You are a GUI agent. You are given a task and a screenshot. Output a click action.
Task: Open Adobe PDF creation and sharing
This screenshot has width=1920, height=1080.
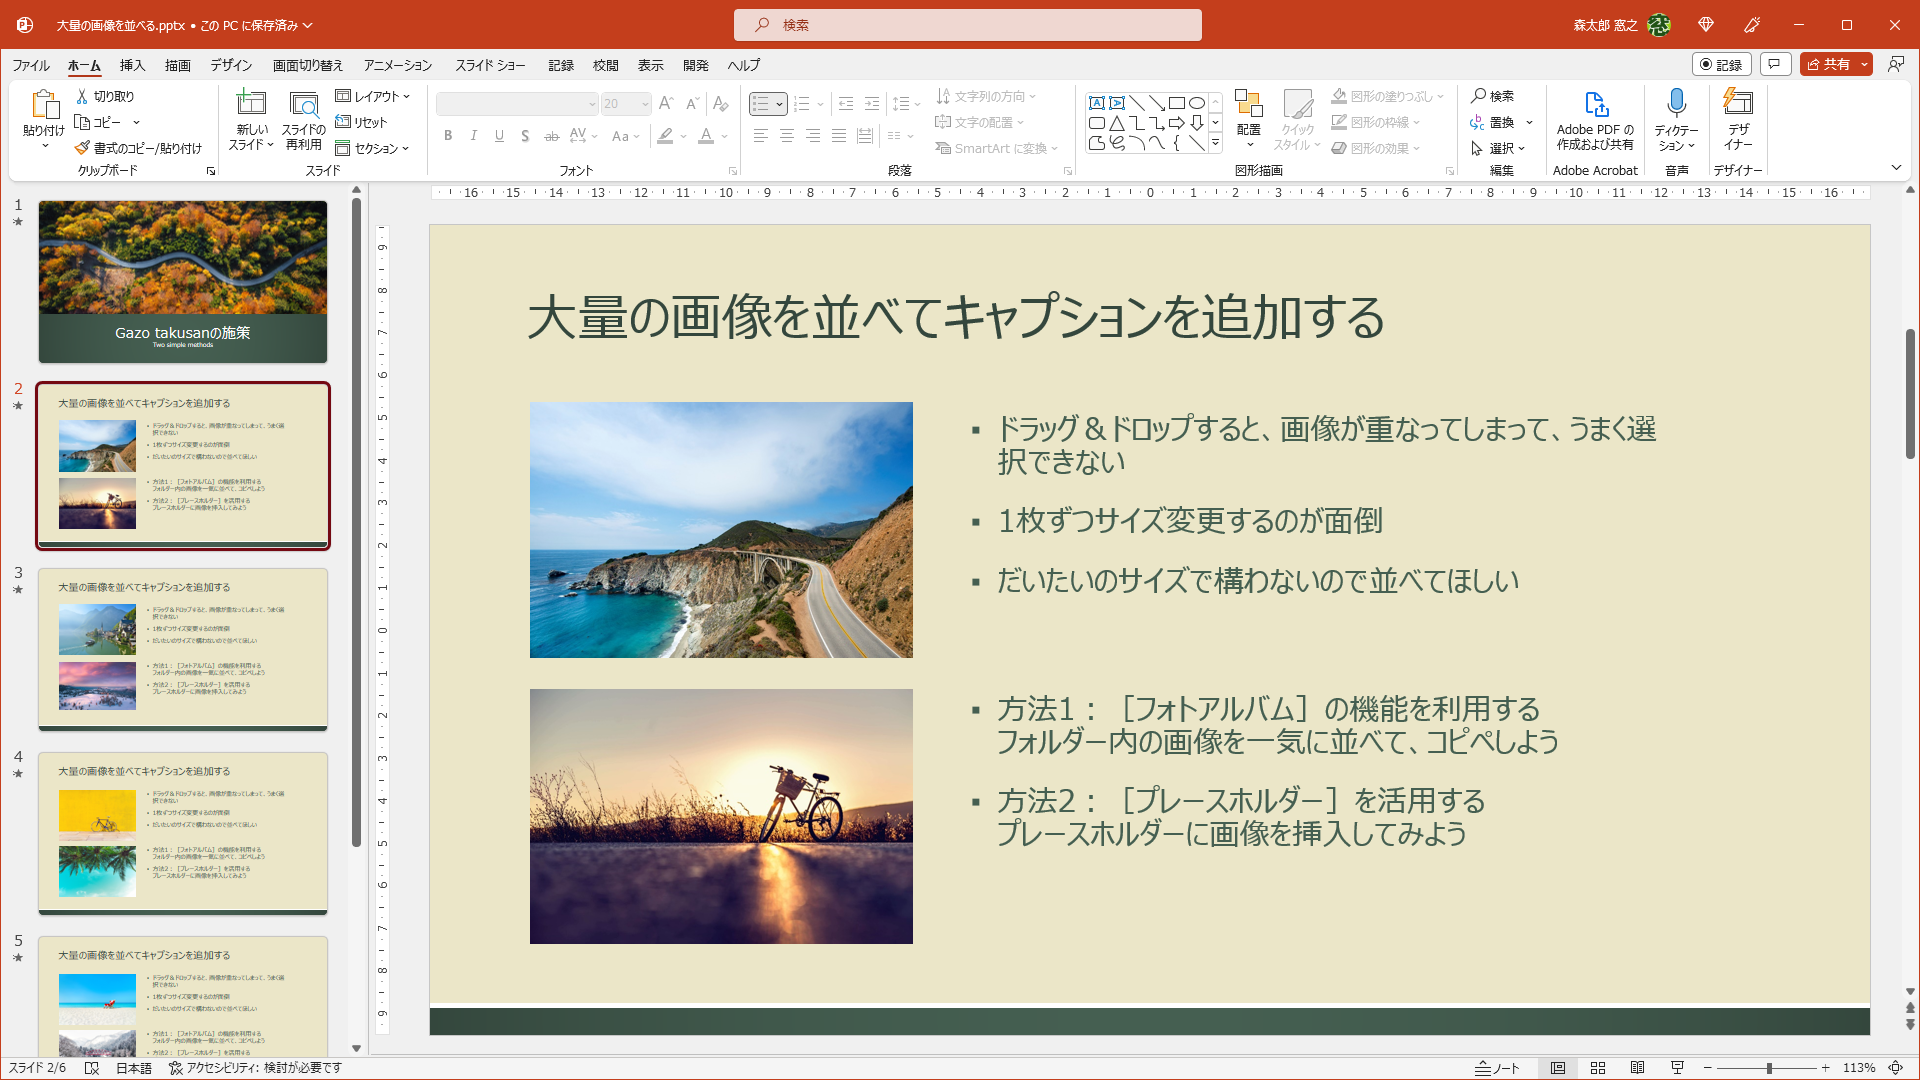coord(1595,120)
